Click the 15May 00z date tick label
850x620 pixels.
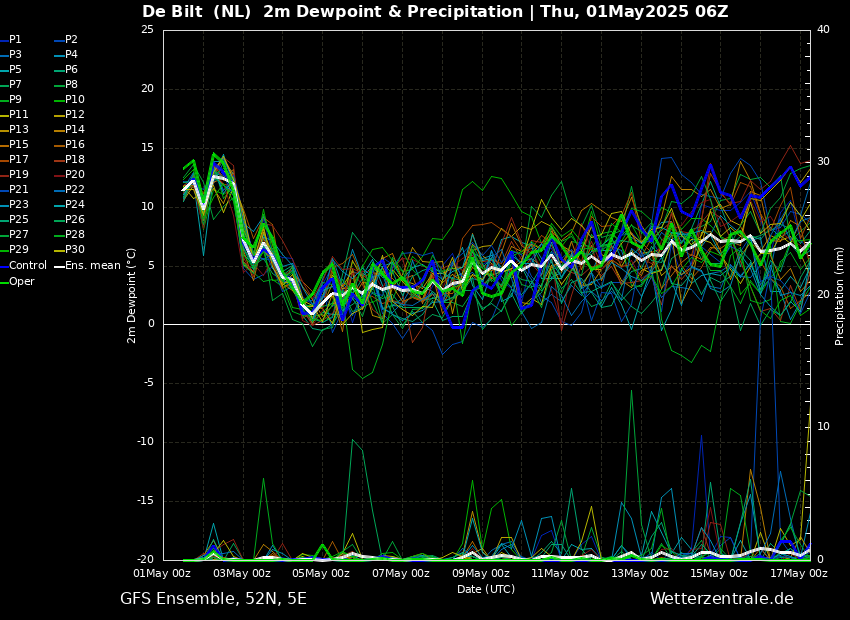[x=719, y=573]
